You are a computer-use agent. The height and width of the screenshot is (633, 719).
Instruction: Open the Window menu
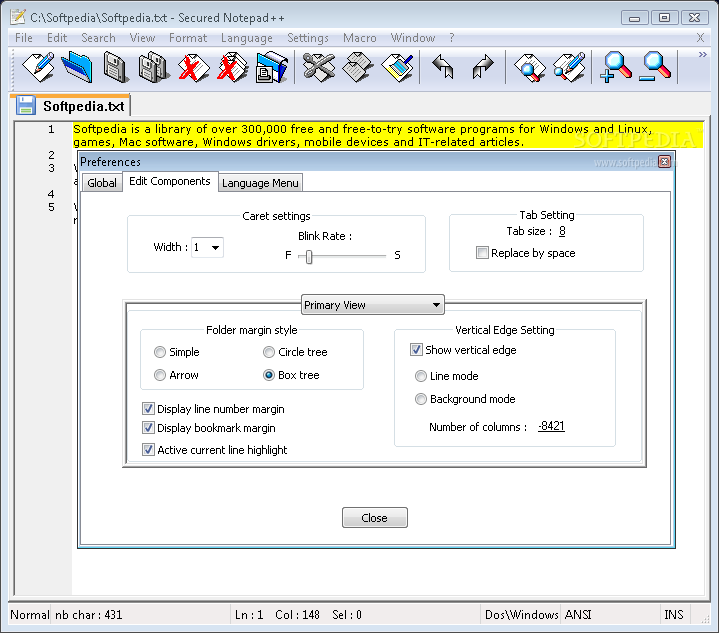tap(413, 38)
